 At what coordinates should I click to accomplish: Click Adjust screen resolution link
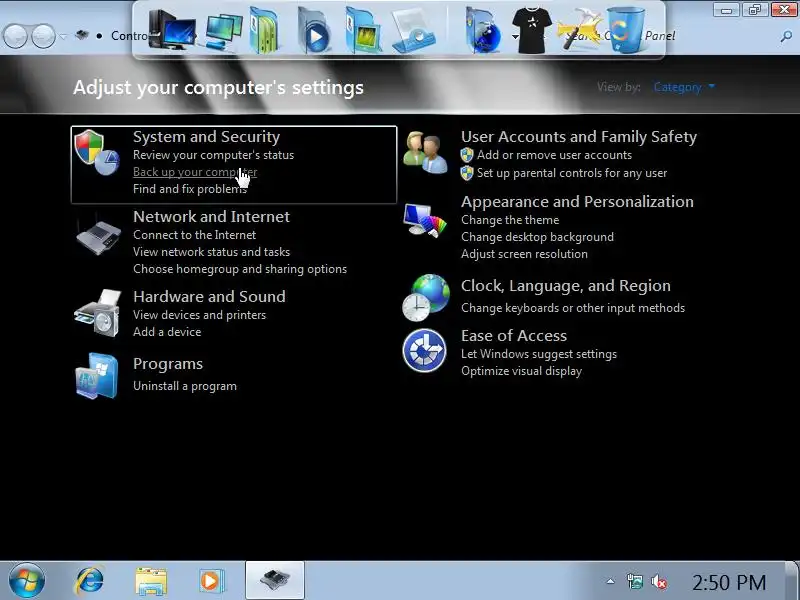(524, 254)
